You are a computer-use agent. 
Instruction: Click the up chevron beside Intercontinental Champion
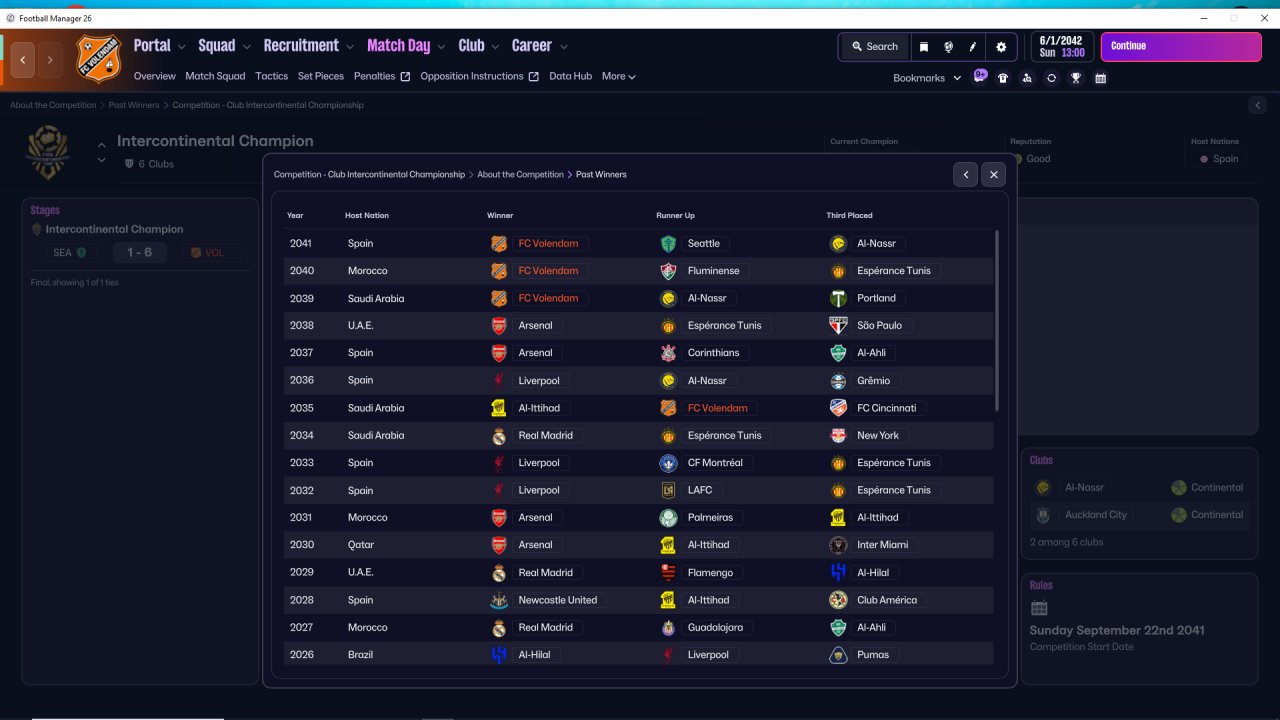101,145
